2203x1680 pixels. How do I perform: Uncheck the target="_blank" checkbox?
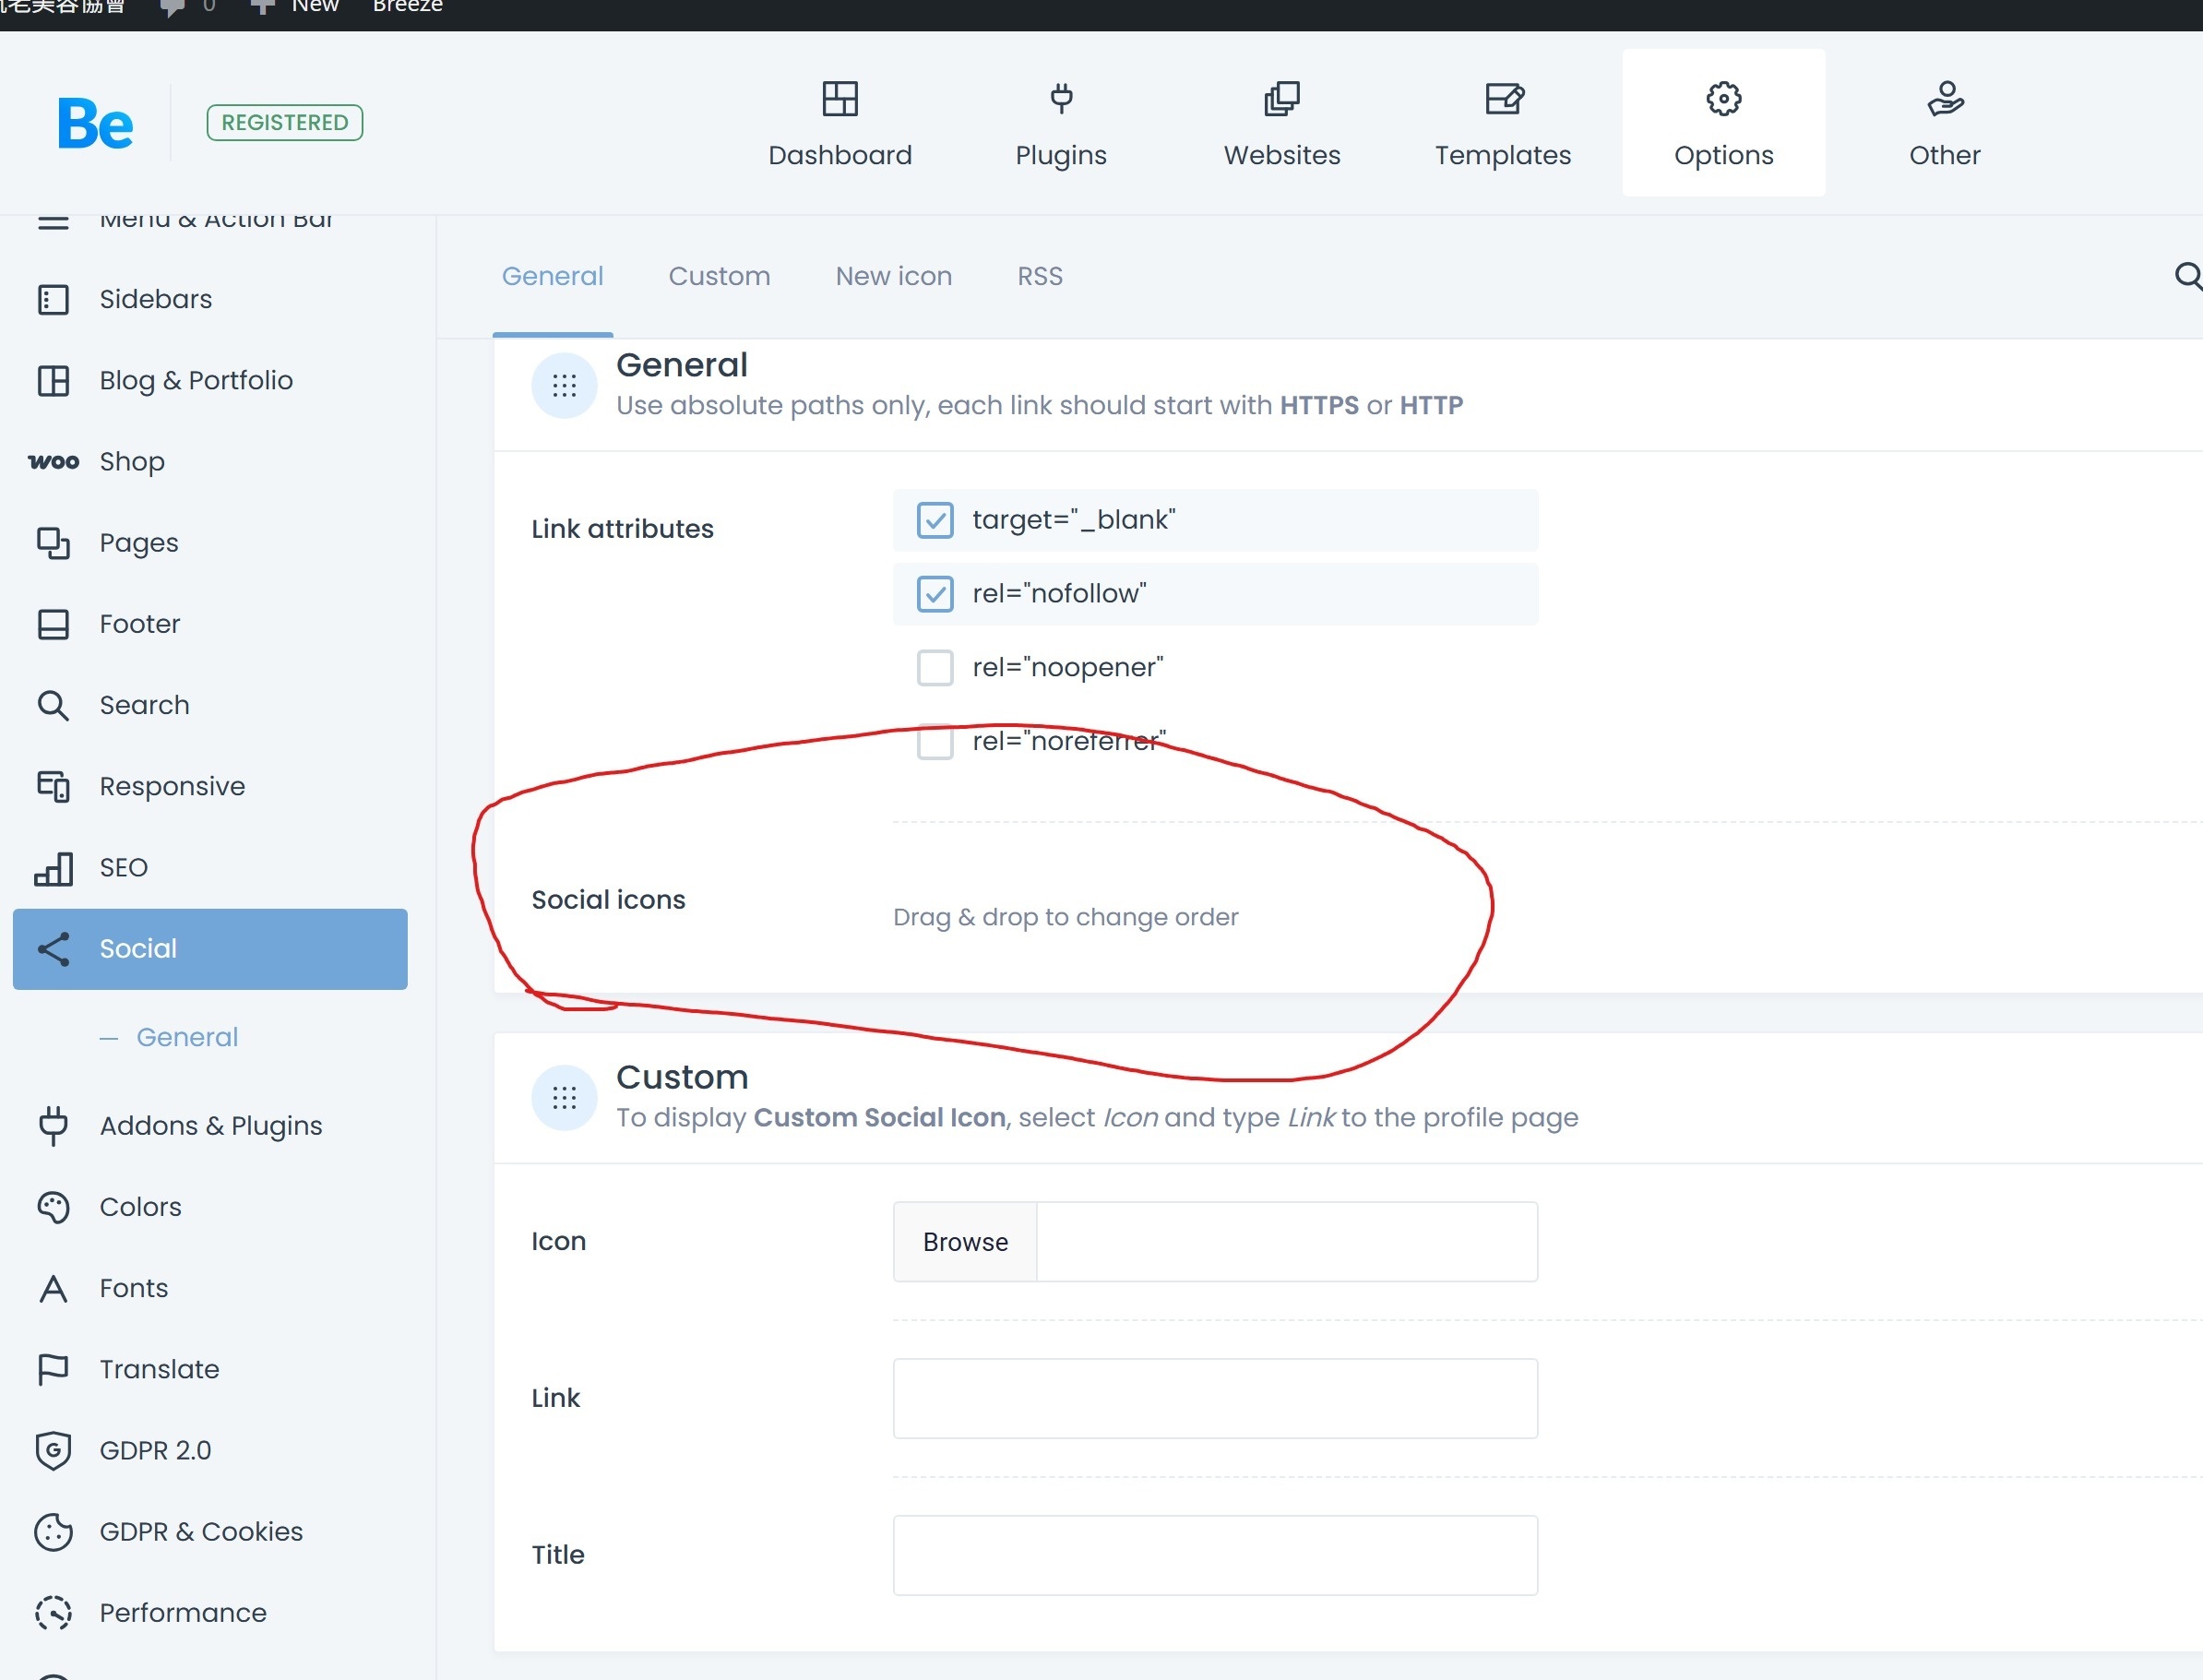tap(935, 520)
